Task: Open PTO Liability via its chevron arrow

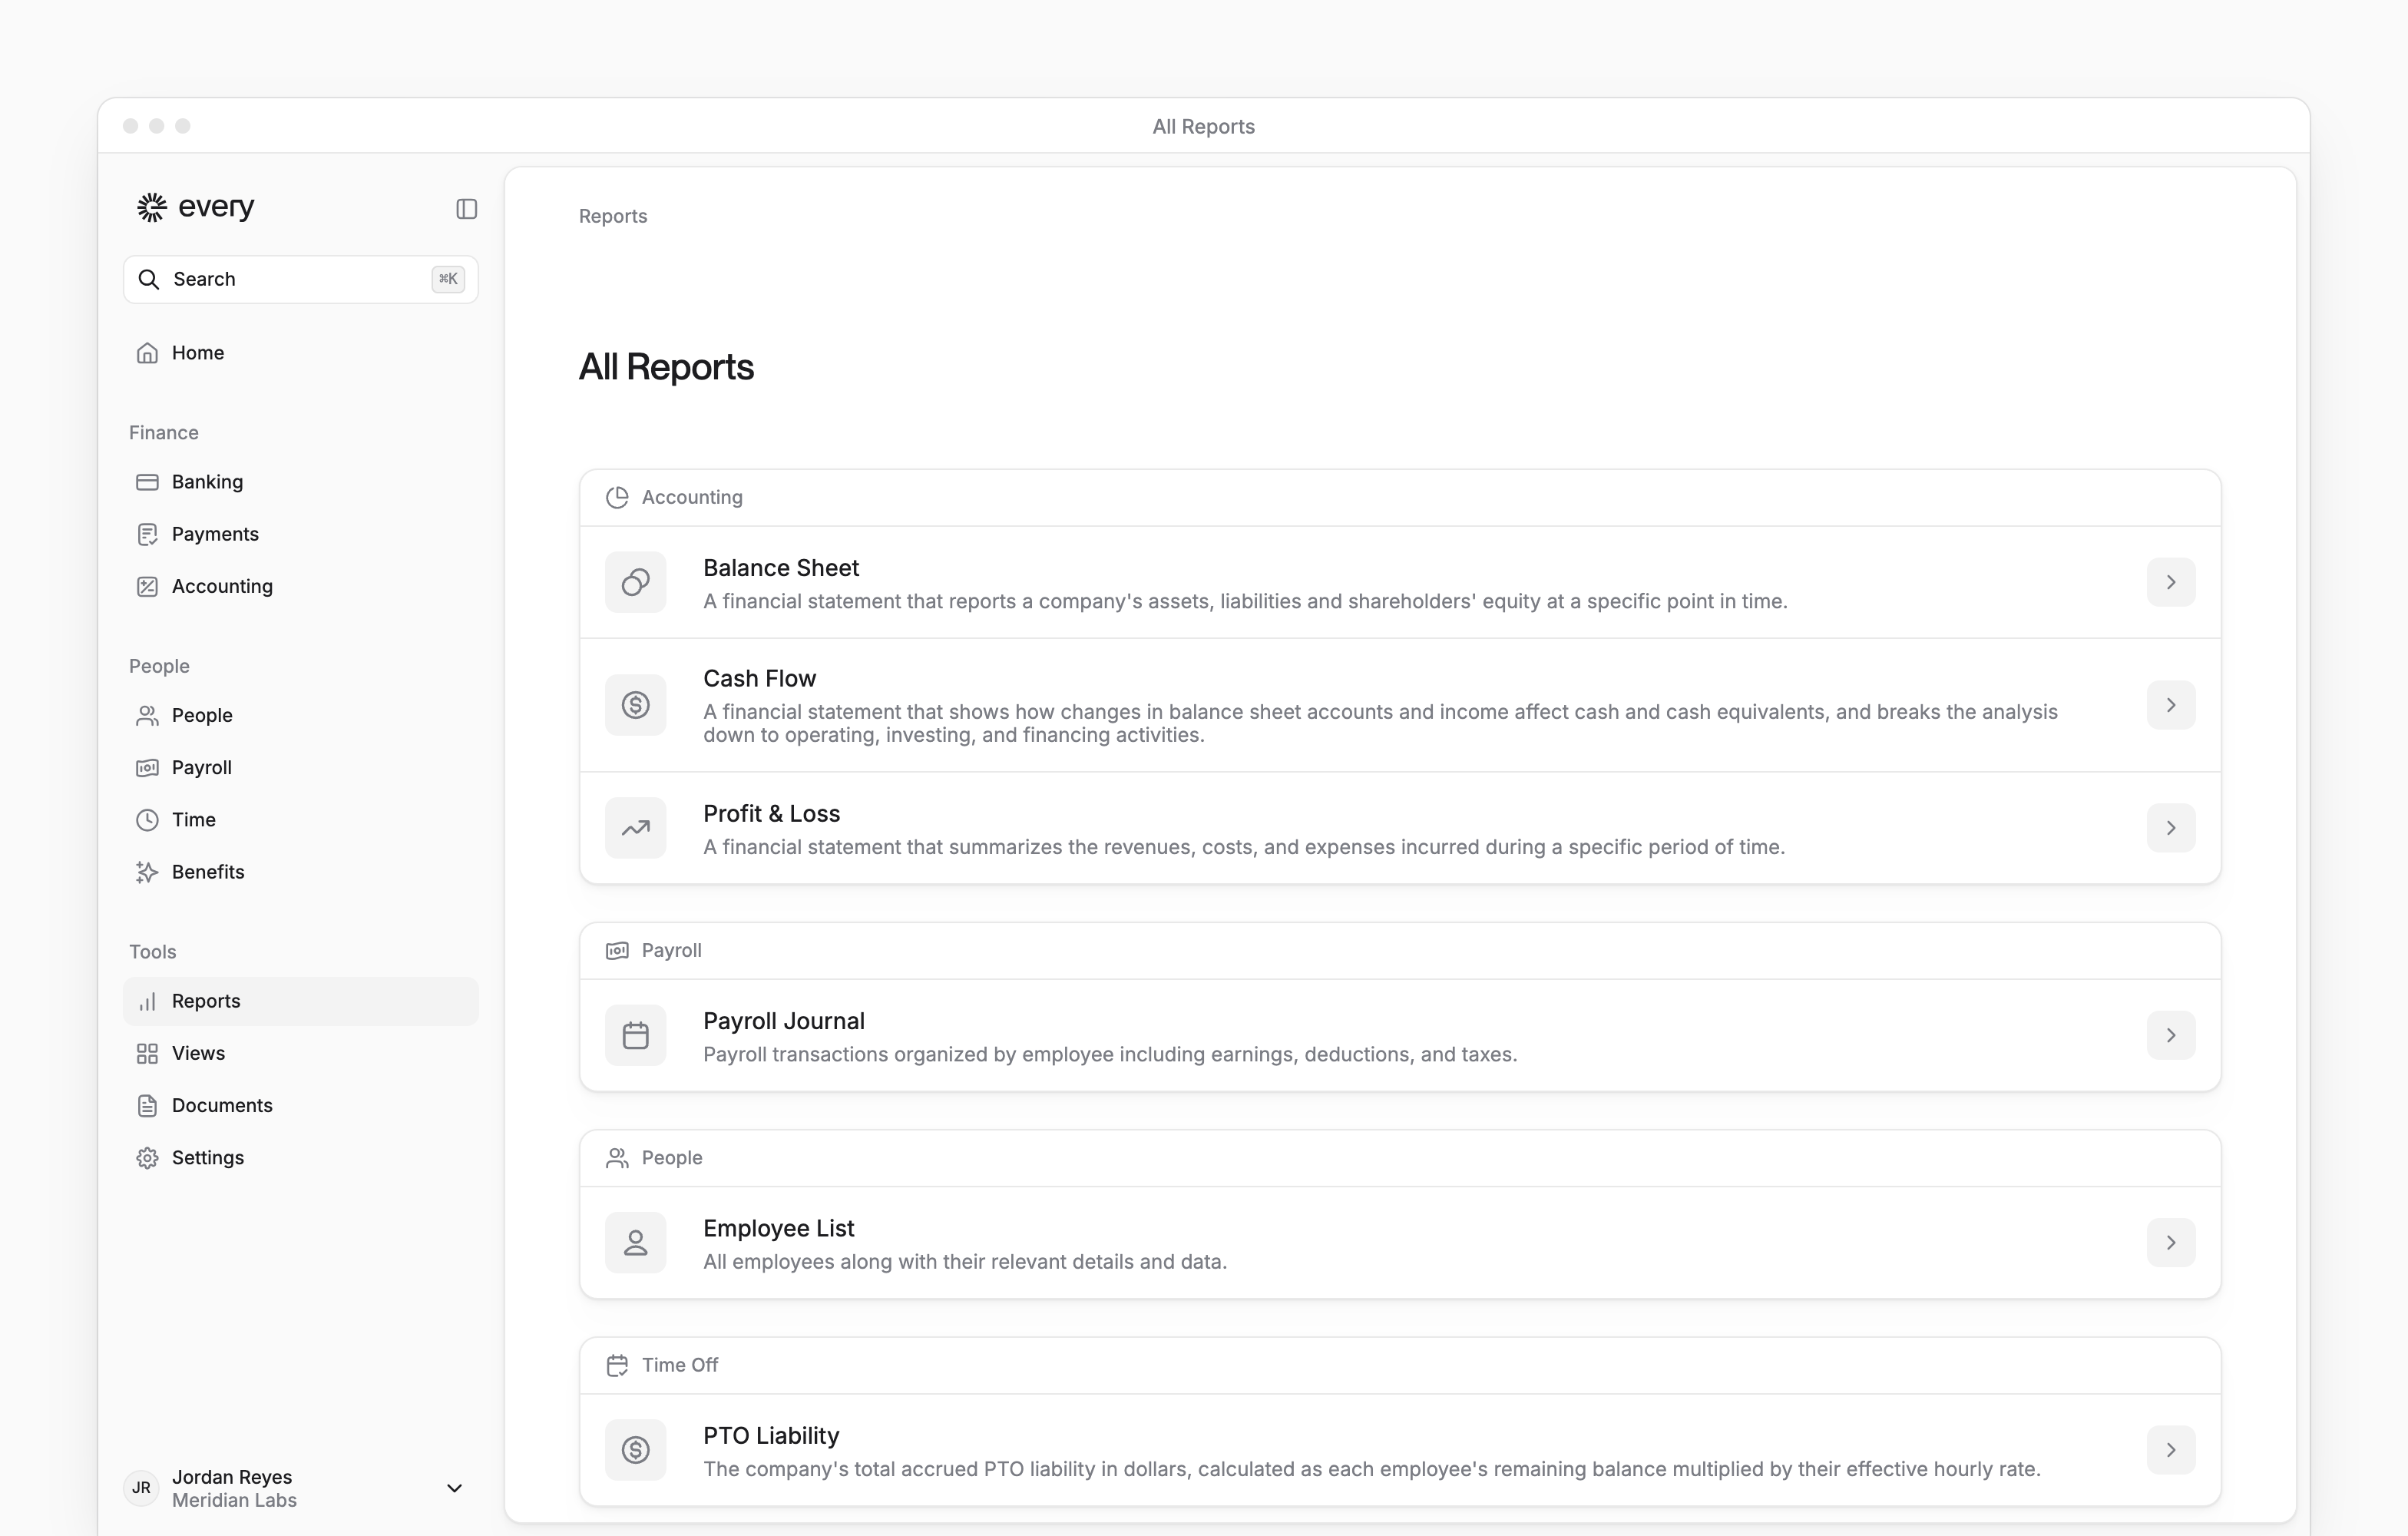Action: [2171, 1449]
